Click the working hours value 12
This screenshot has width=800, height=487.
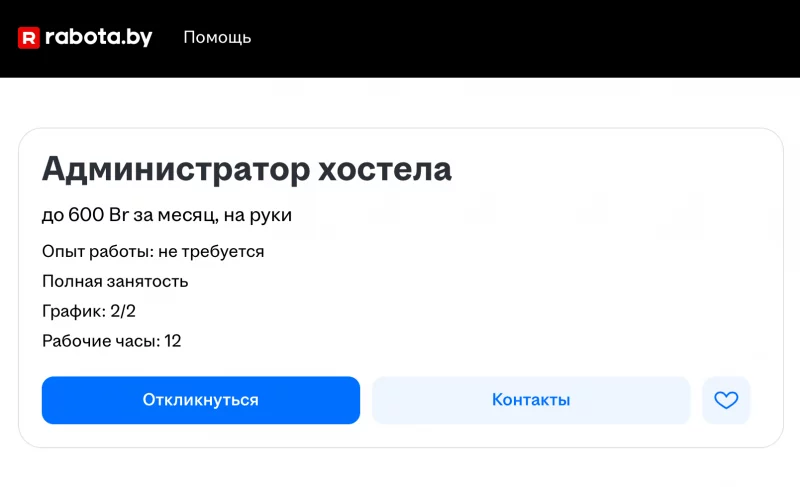click(172, 341)
